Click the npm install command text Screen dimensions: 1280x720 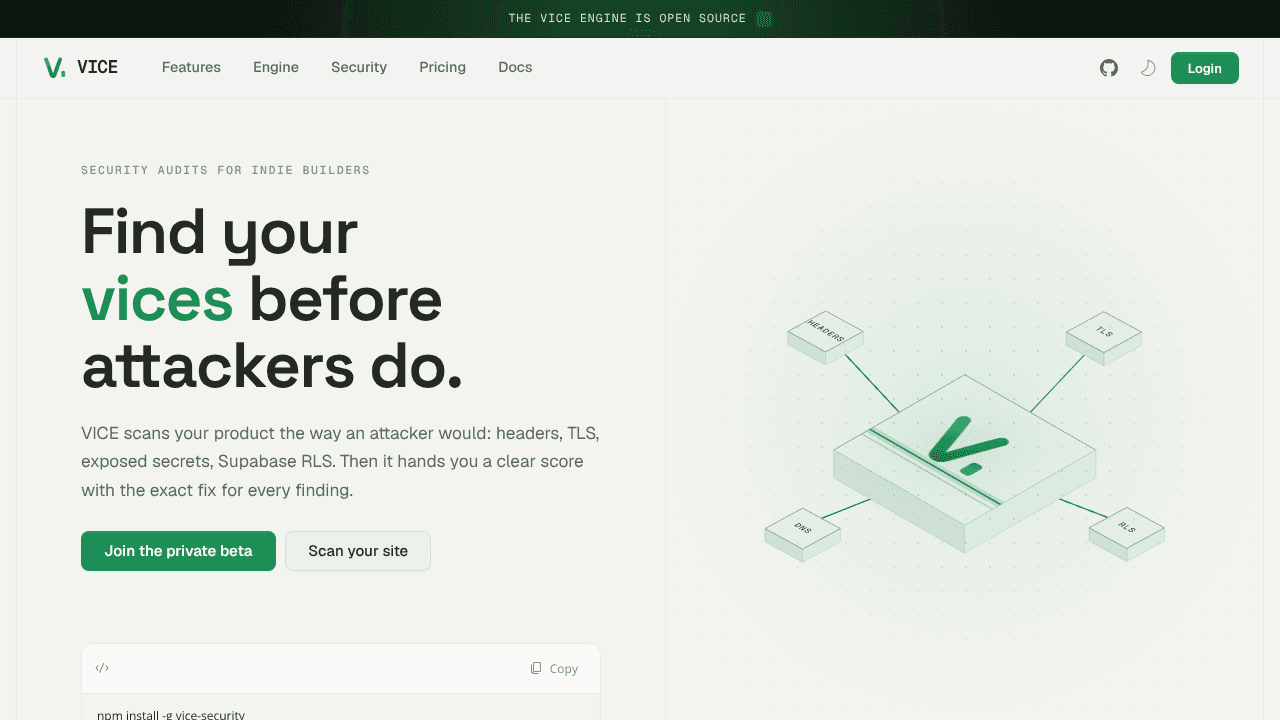click(171, 714)
